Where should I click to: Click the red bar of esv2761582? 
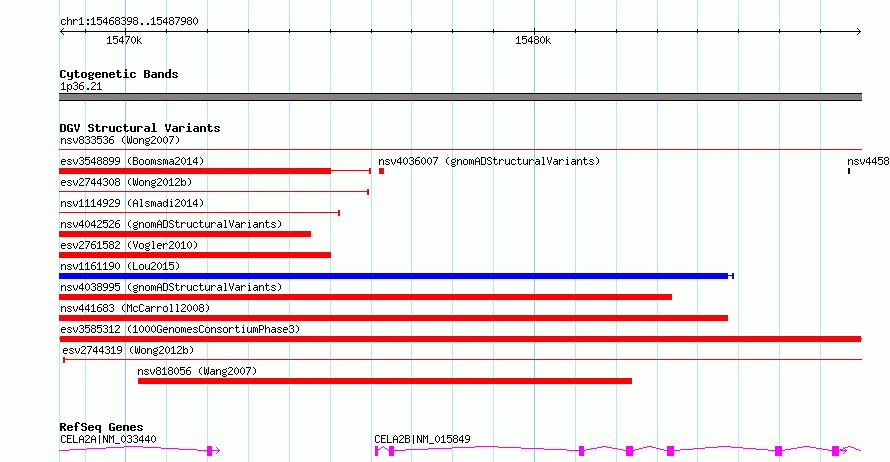click(195, 255)
